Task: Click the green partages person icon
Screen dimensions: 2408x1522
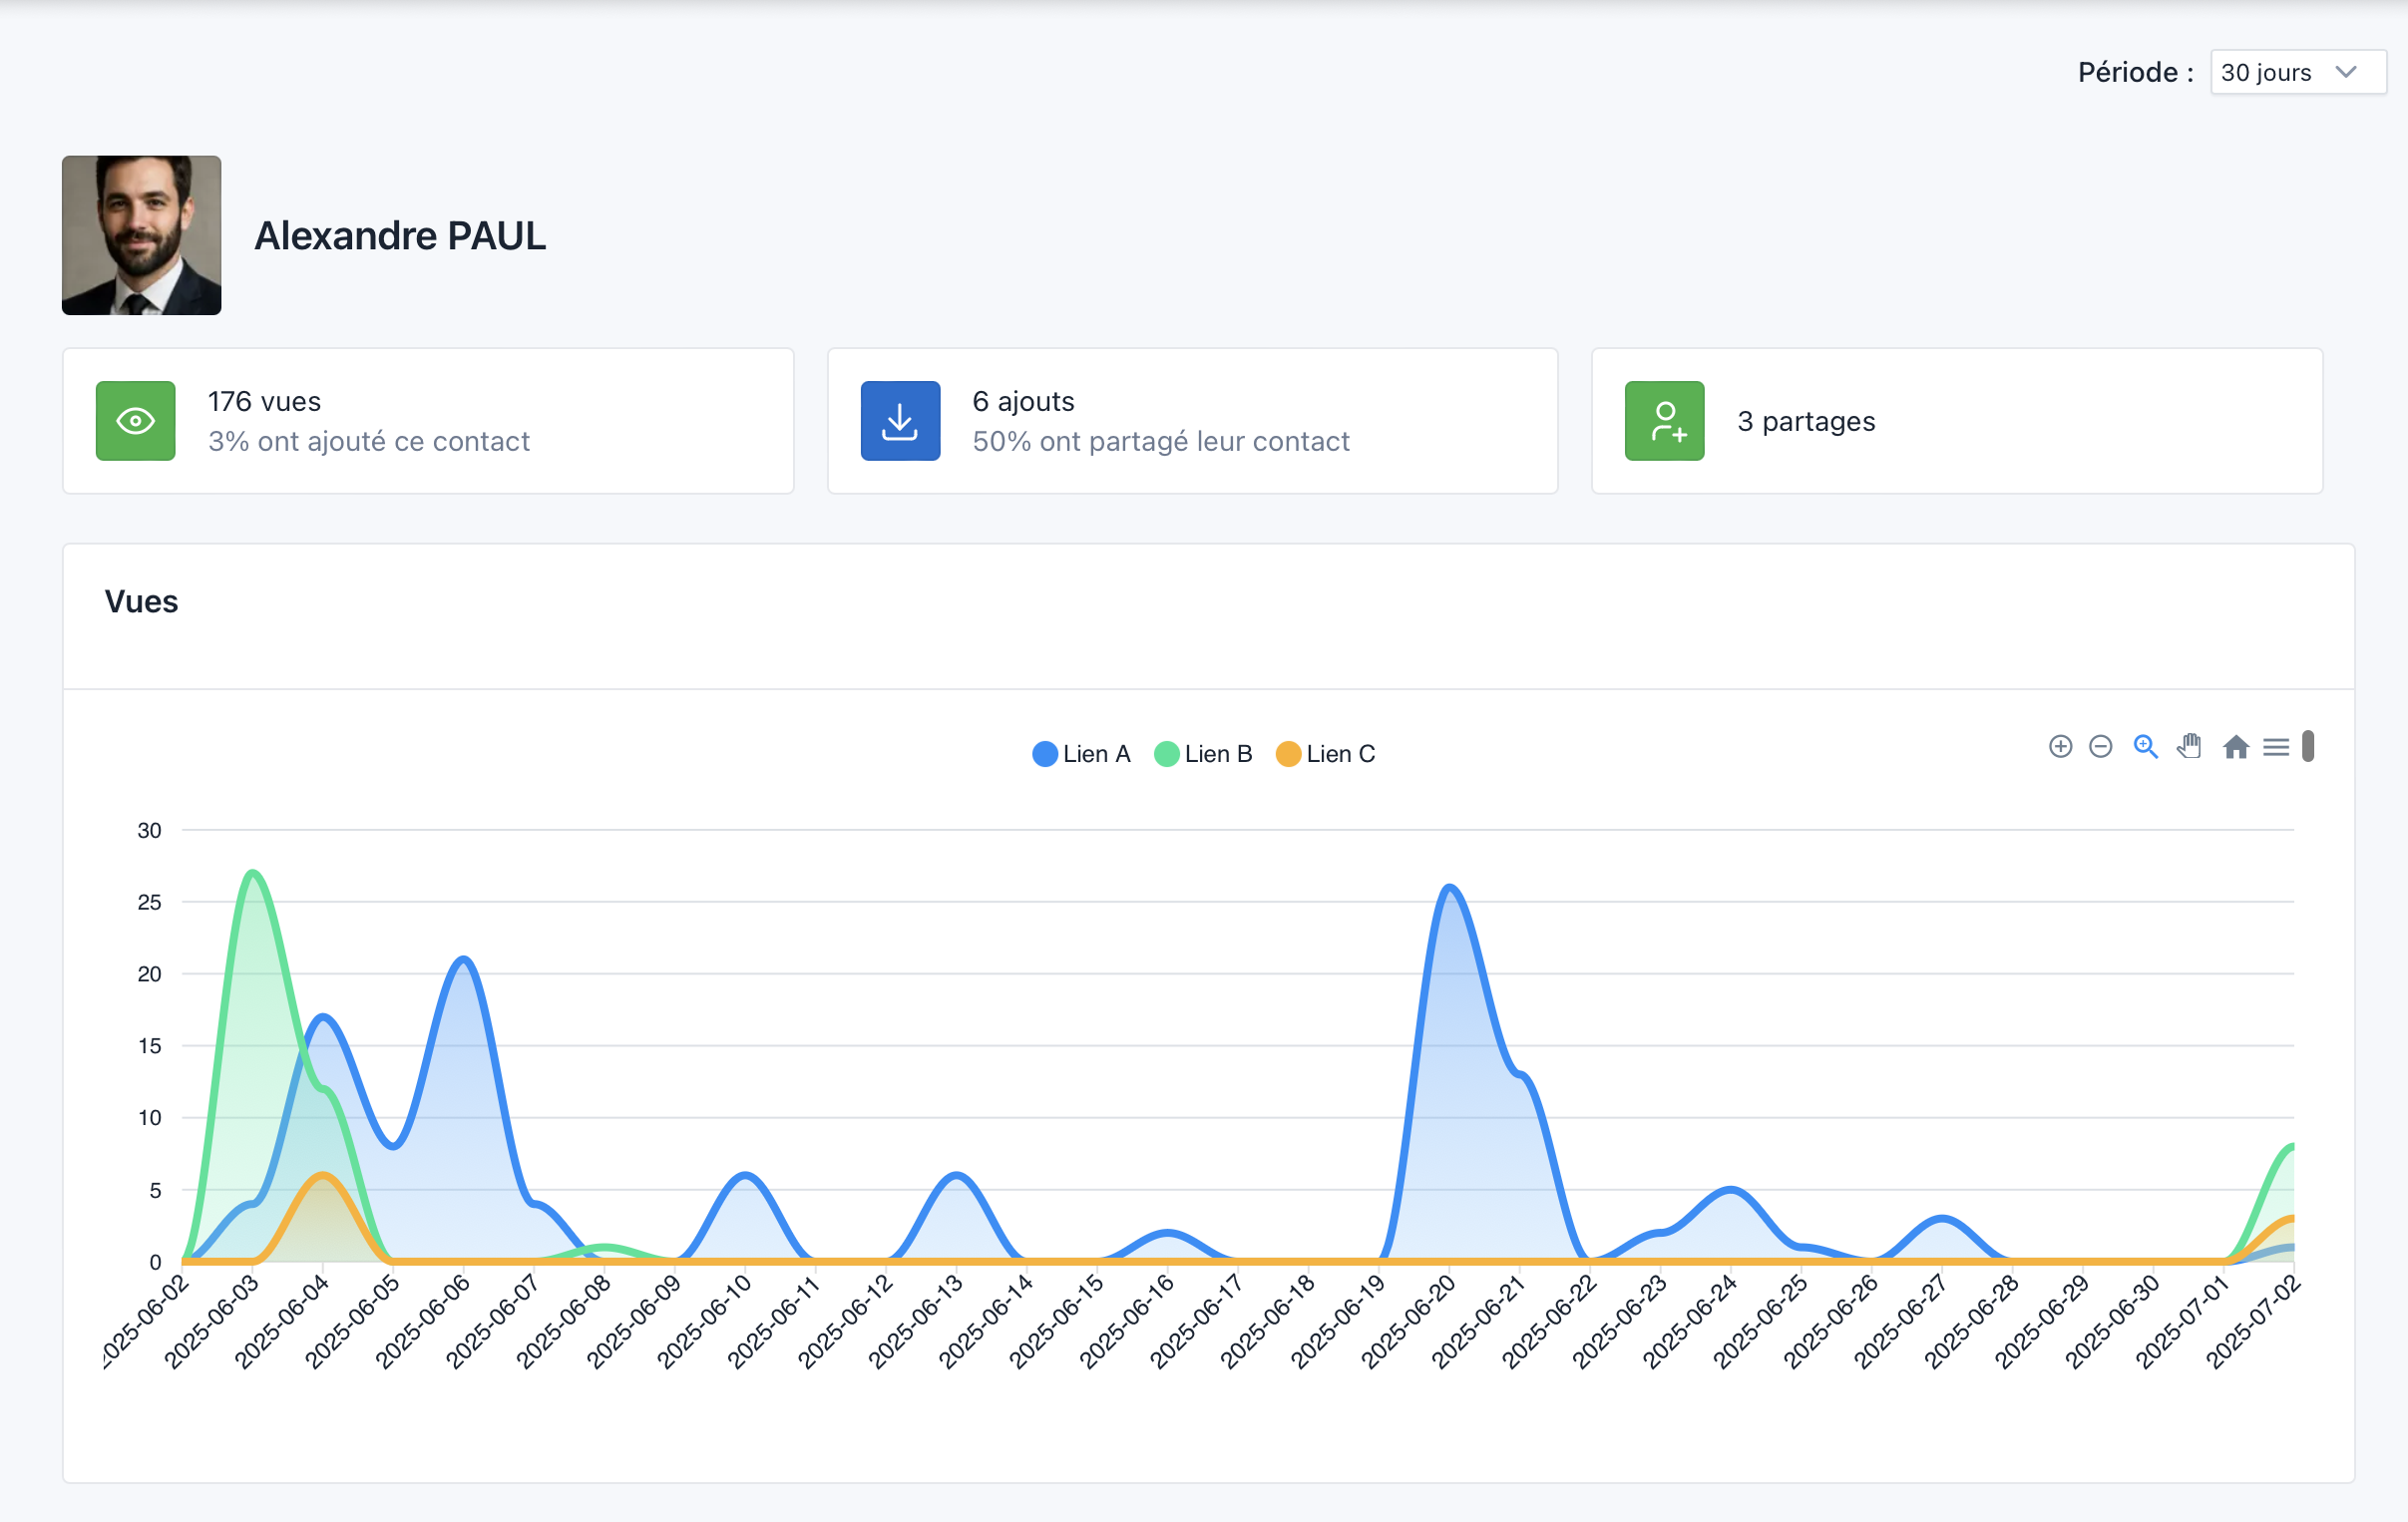Action: (1664, 421)
